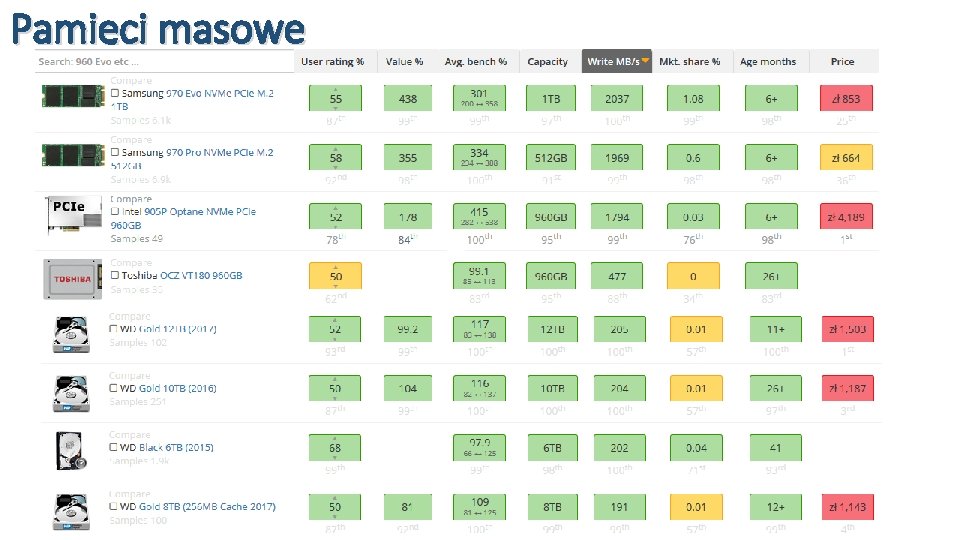960x540 pixels.
Task: Check the Intel 905P Optane compare box
Action: click(x=114, y=211)
